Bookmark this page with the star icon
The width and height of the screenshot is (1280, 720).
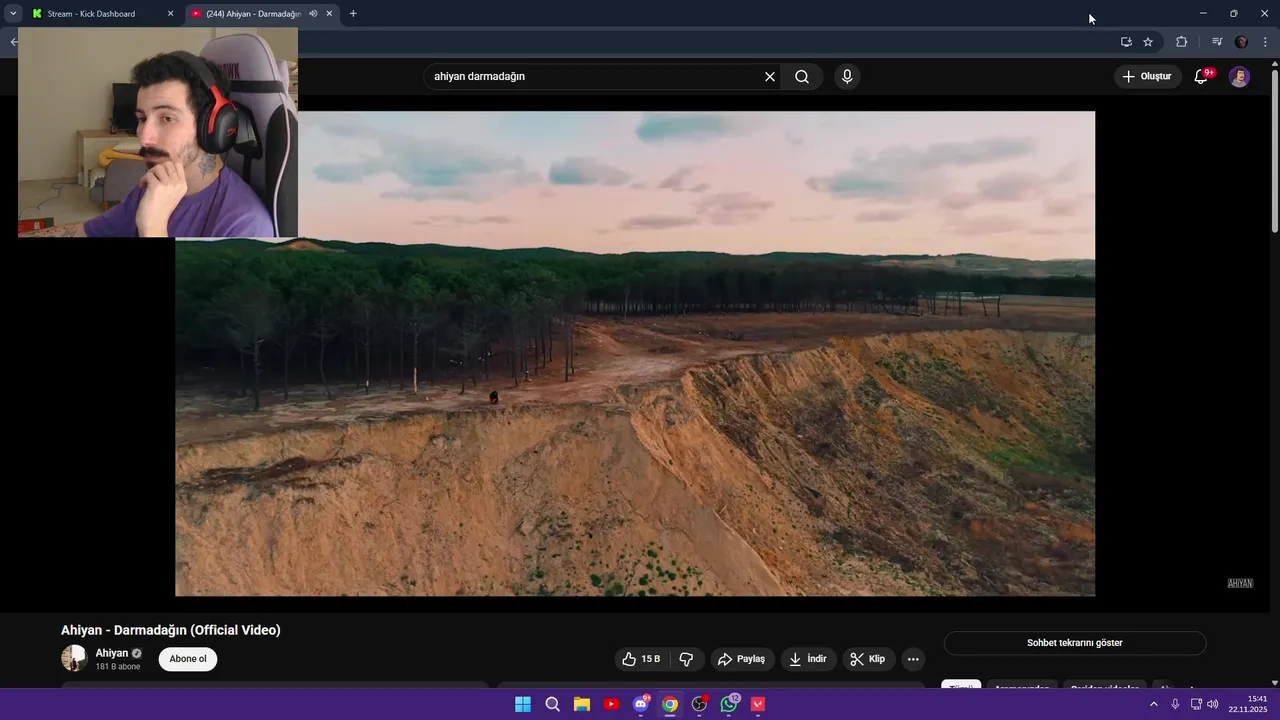(1148, 42)
